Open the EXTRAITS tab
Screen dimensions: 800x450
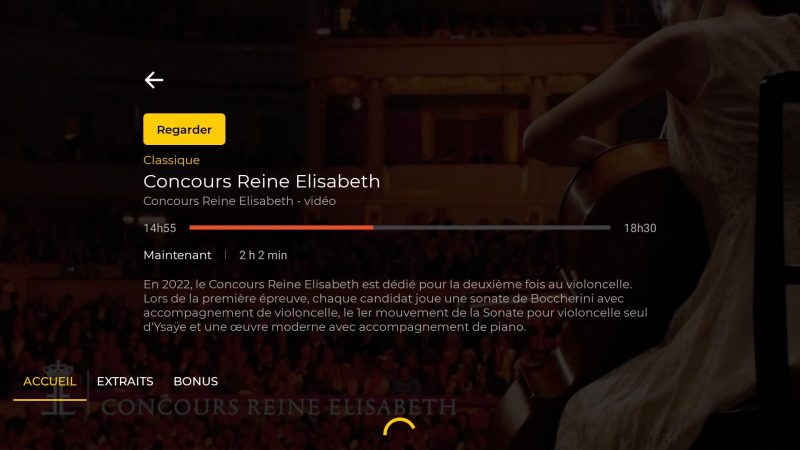pyautogui.click(x=125, y=382)
